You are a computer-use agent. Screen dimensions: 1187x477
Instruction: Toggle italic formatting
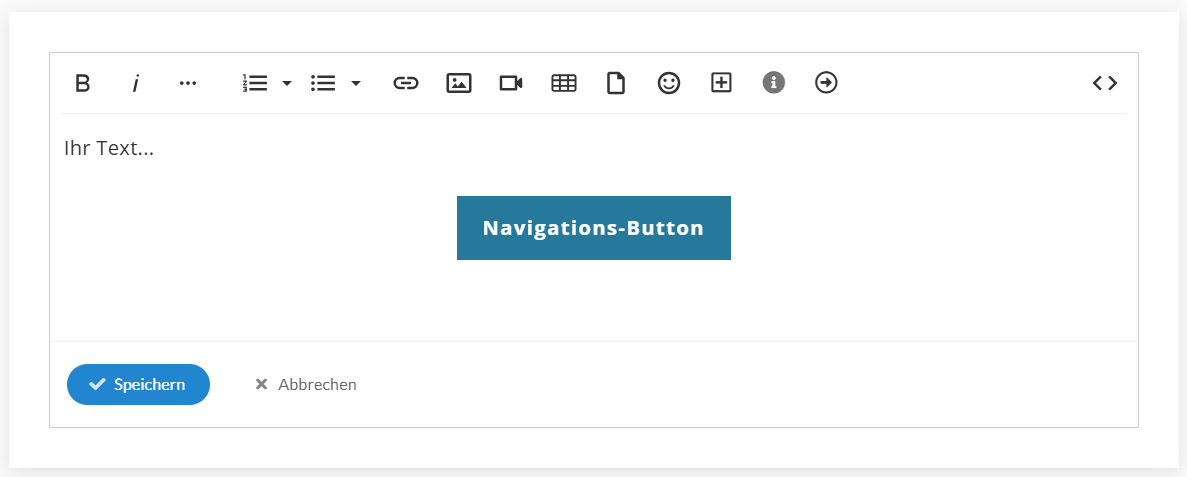136,83
